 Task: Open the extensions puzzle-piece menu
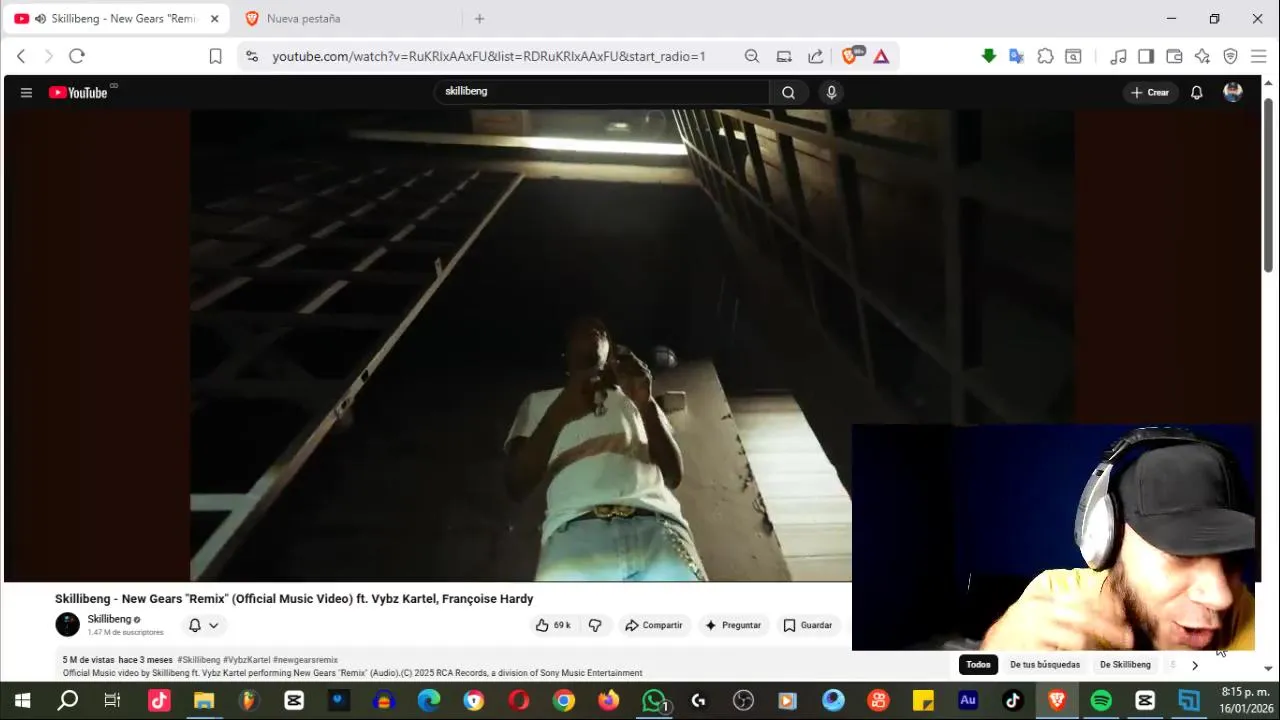point(1045,56)
